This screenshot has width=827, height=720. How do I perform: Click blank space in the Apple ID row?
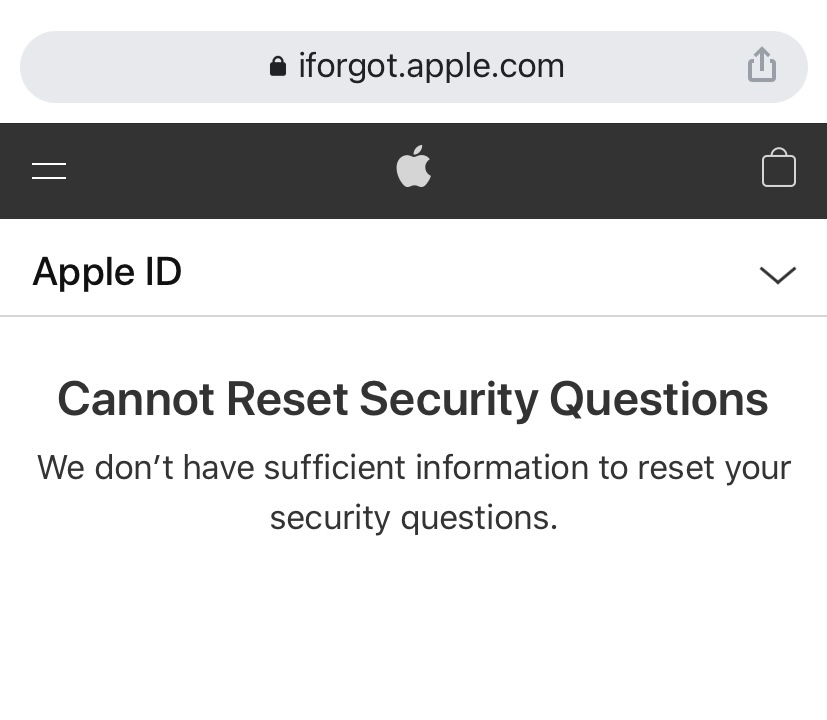point(470,272)
